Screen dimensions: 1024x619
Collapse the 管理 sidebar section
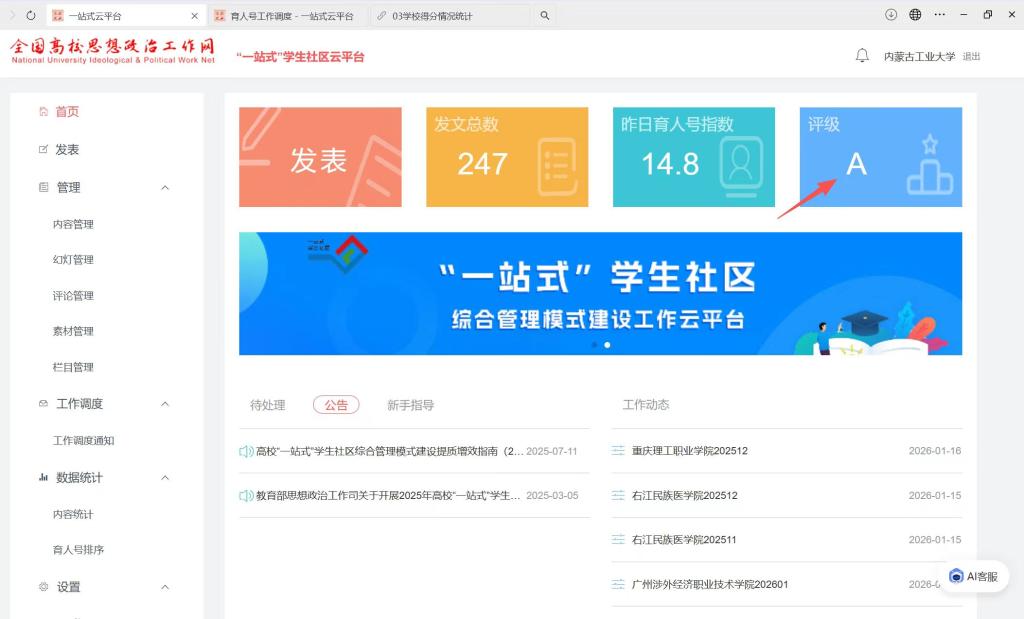pos(165,188)
